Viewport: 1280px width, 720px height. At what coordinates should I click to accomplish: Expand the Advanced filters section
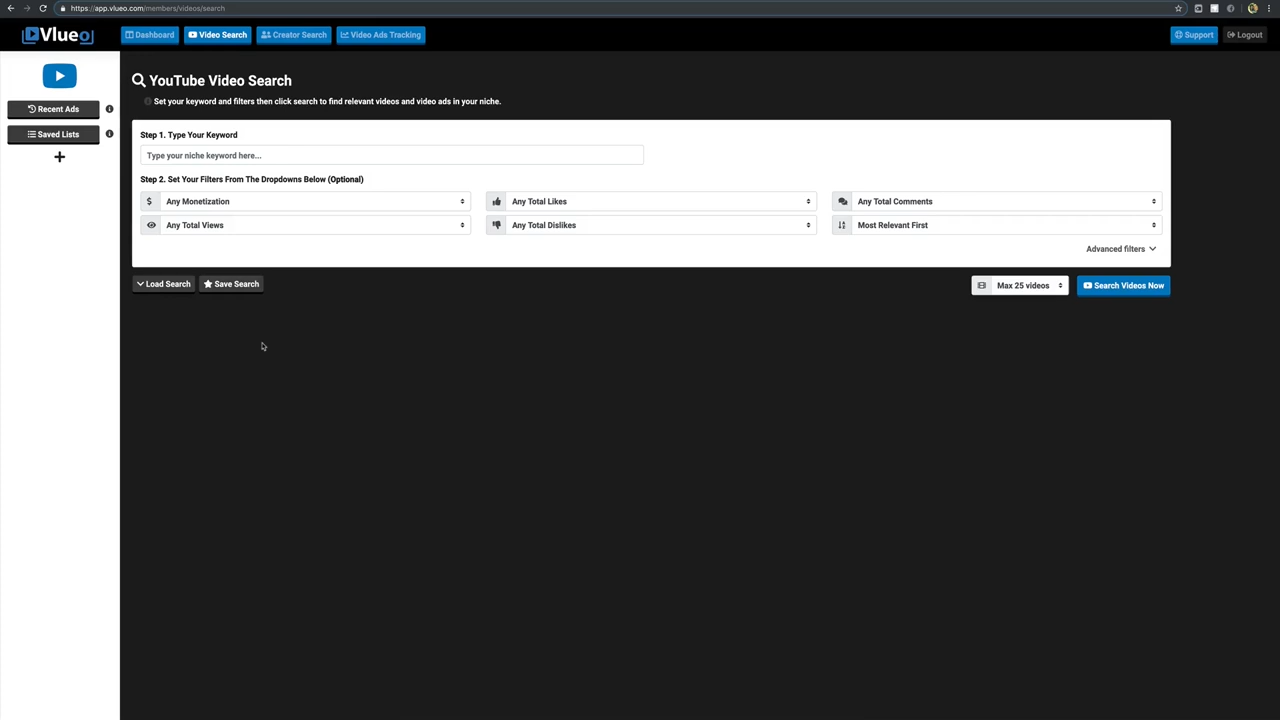click(x=1121, y=249)
